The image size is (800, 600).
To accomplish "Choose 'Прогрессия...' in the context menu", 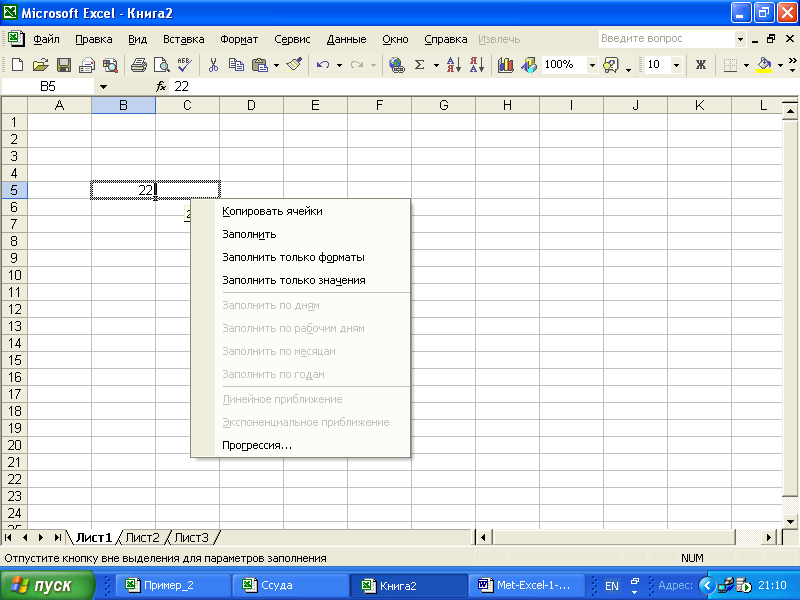I will [301, 445].
